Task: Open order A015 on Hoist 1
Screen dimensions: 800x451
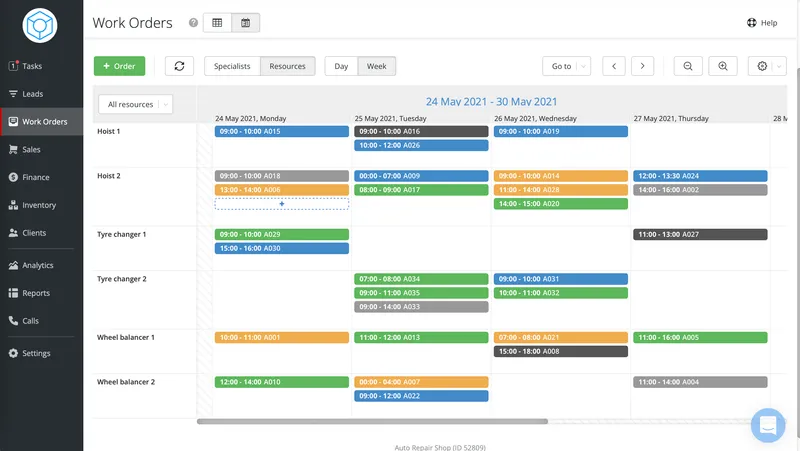Action: [x=282, y=131]
